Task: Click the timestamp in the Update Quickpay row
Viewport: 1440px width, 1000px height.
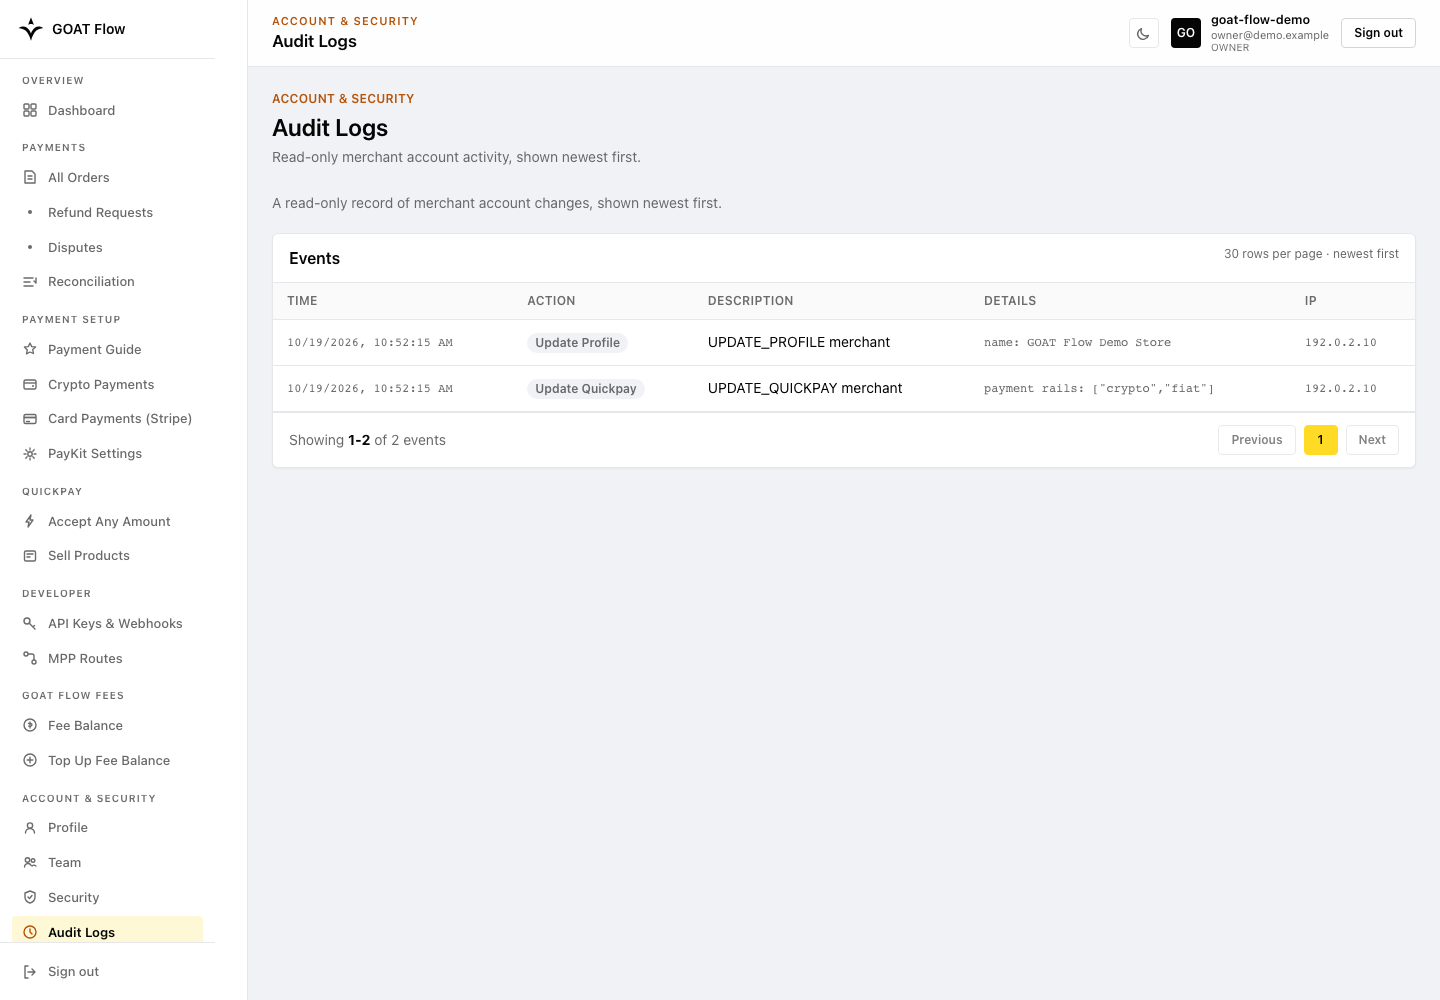Action: 370,389
